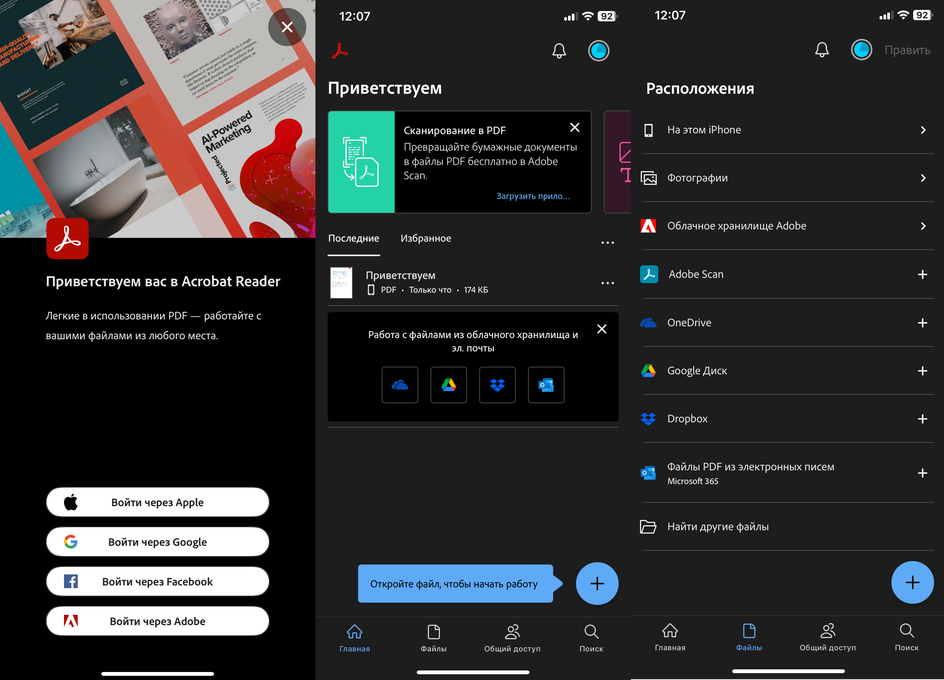Tap Acrobat logo in home screen header
The image size is (944, 680).
(340, 51)
